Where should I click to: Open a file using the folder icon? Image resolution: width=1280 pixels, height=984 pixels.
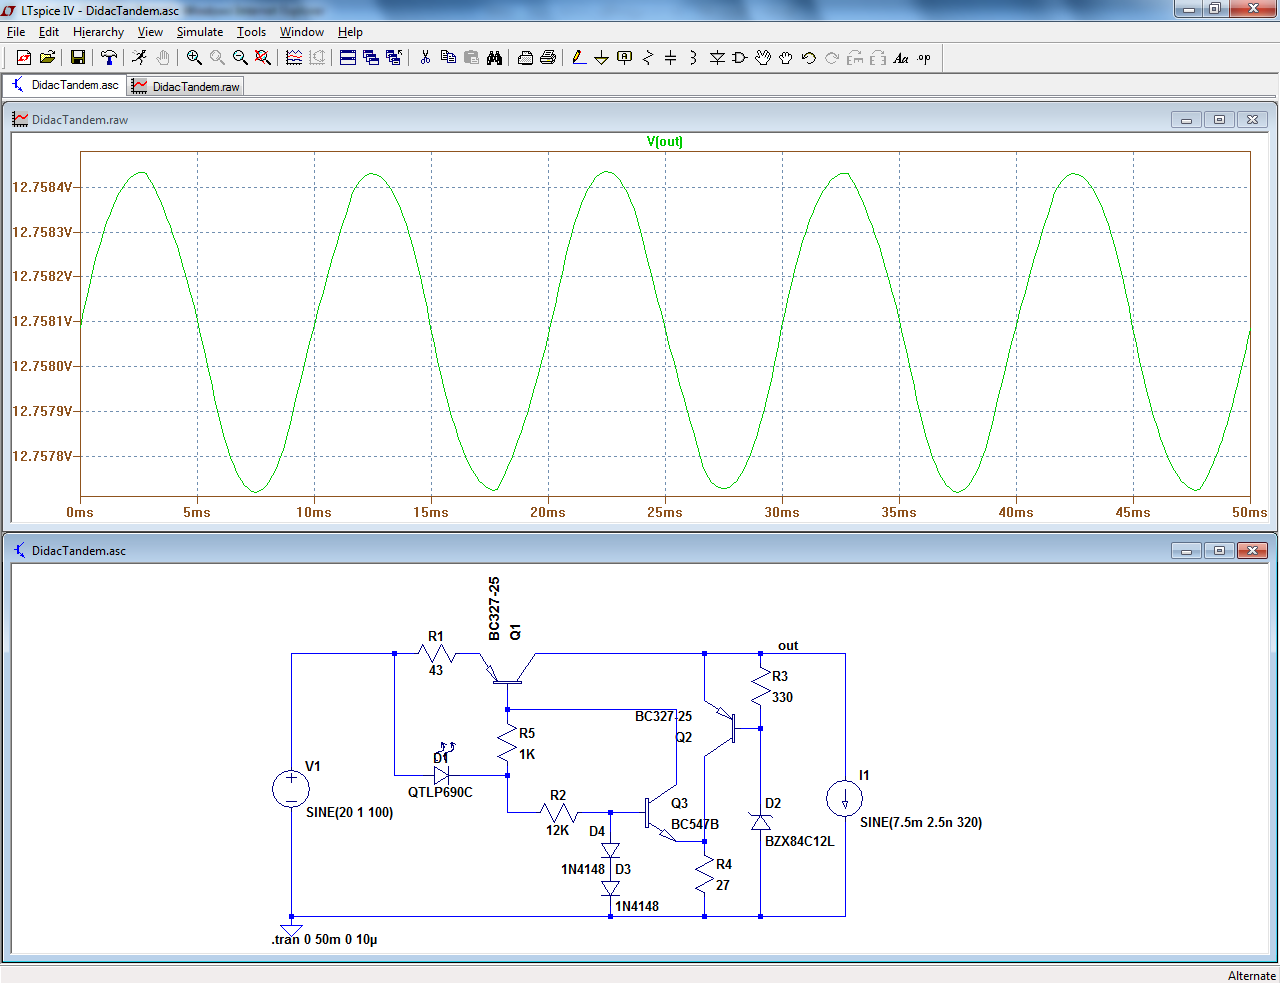click(47, 58)
